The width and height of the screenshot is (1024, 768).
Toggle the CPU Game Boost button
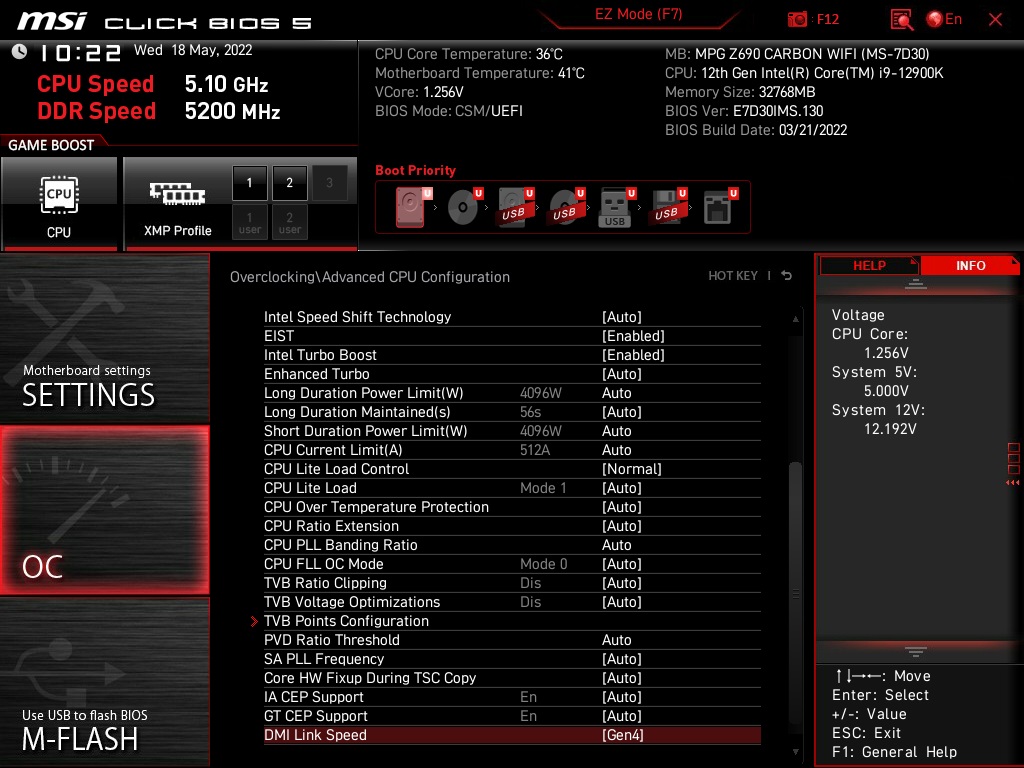click(59, 203)
